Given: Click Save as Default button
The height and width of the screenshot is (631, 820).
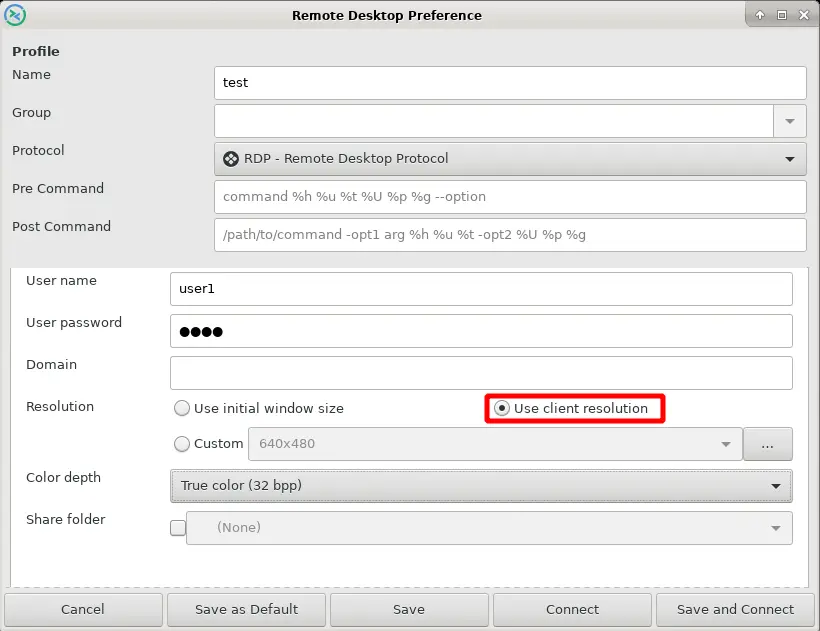Looking at the screenshot, I should tap(246, 609).
